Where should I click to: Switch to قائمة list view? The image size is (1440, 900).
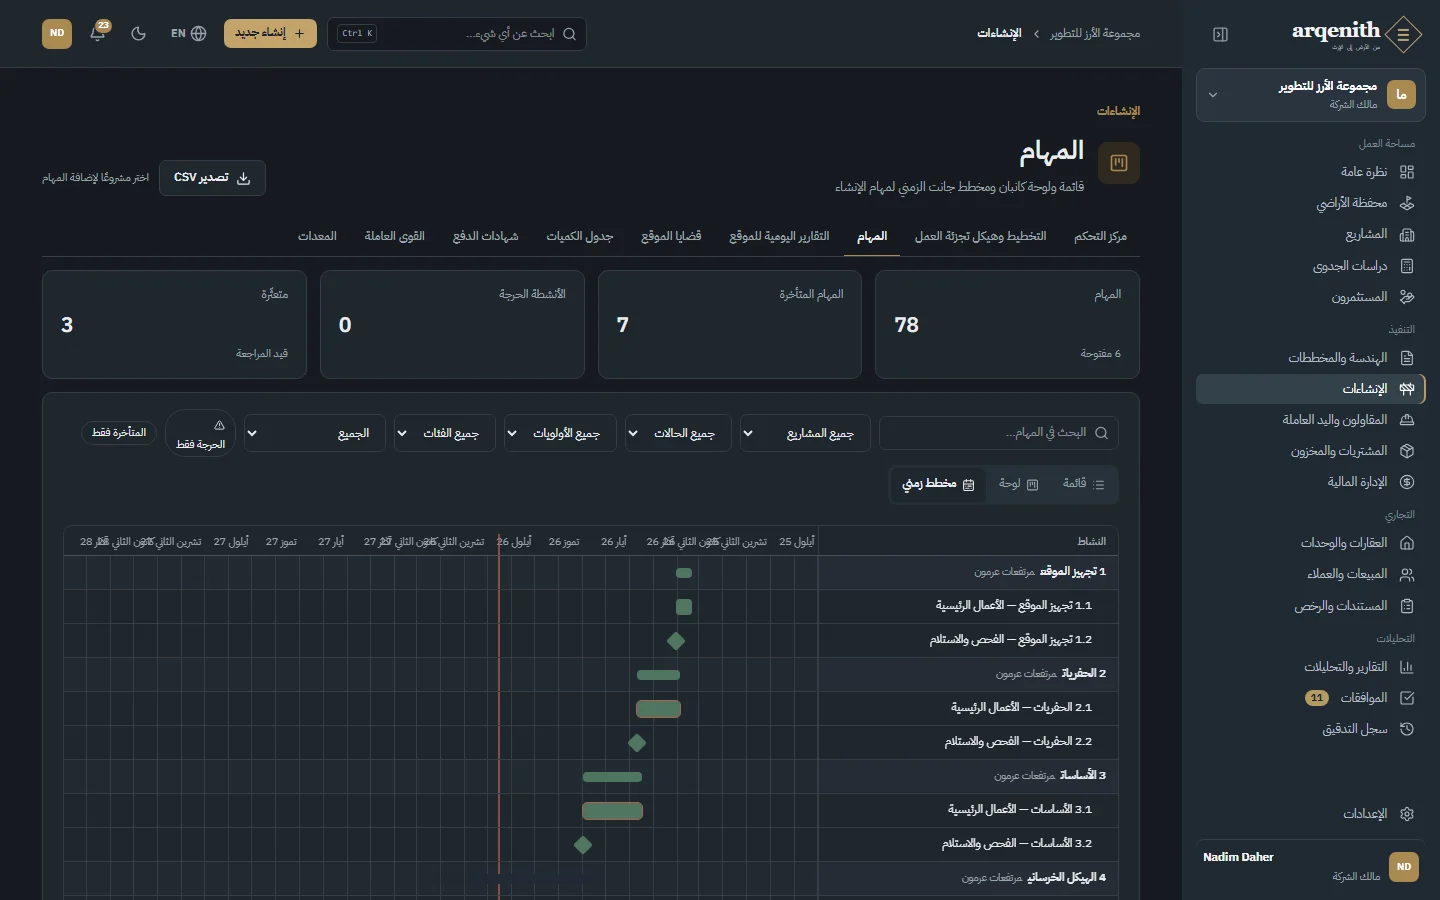click(1083, 484)
